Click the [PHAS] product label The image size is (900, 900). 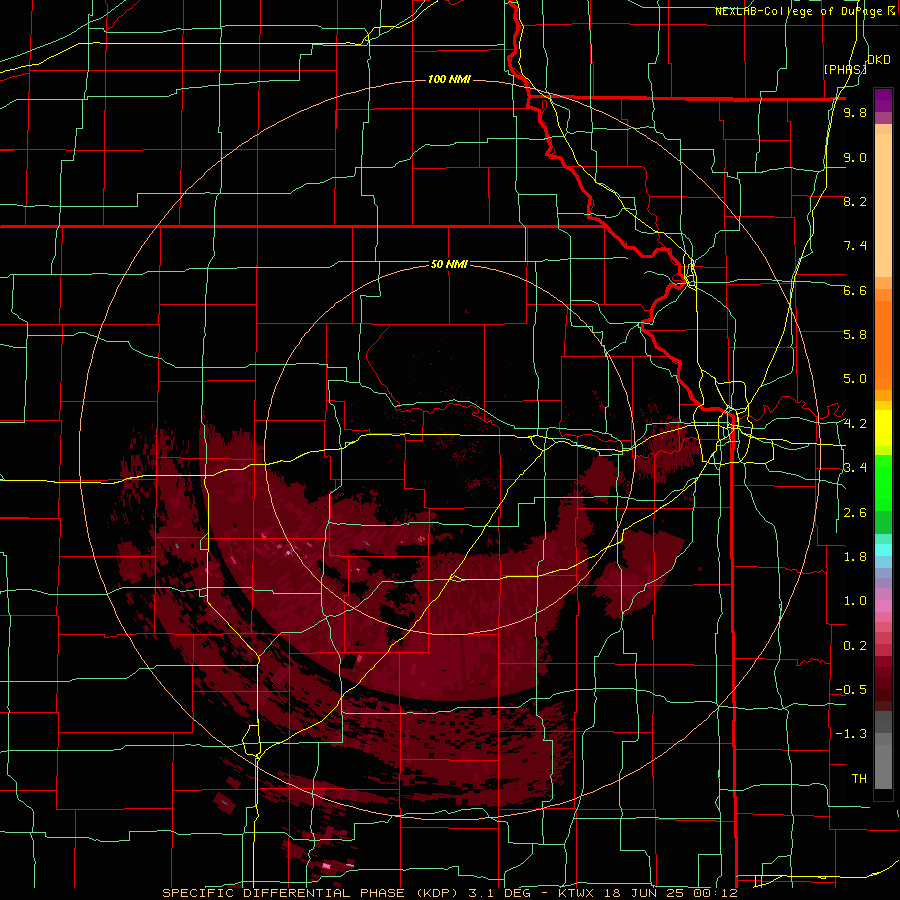tap(845, 69)
